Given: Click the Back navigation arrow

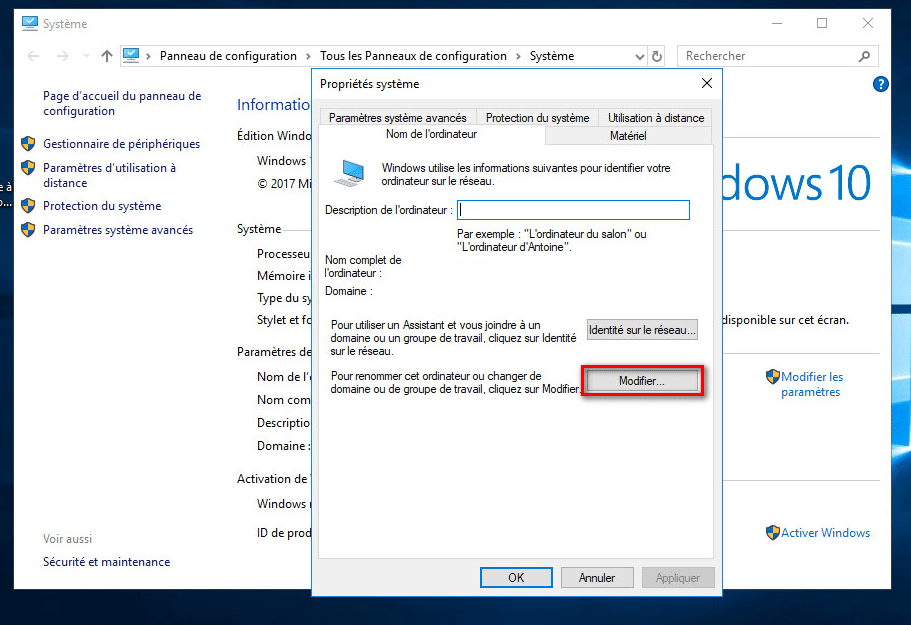Looking at the screenshot, I should coord(33,56).
